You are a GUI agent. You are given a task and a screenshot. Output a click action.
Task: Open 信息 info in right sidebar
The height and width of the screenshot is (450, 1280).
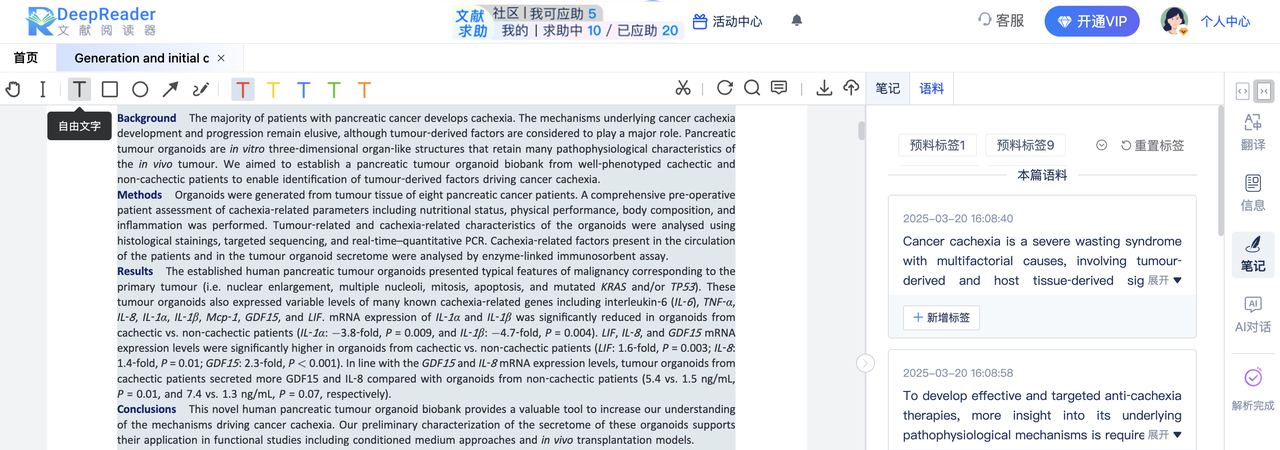1253,192
